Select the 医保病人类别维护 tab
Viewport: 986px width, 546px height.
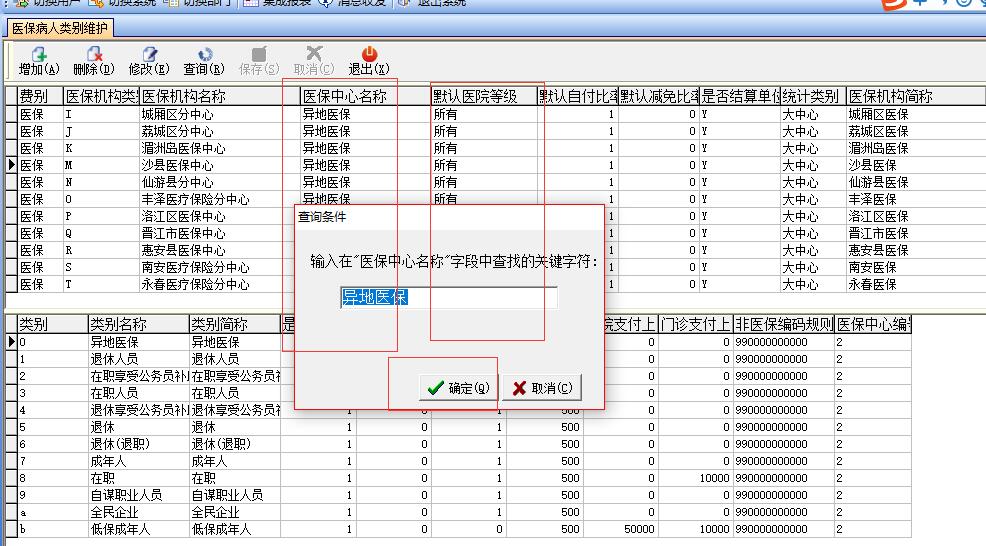(60, 28)
